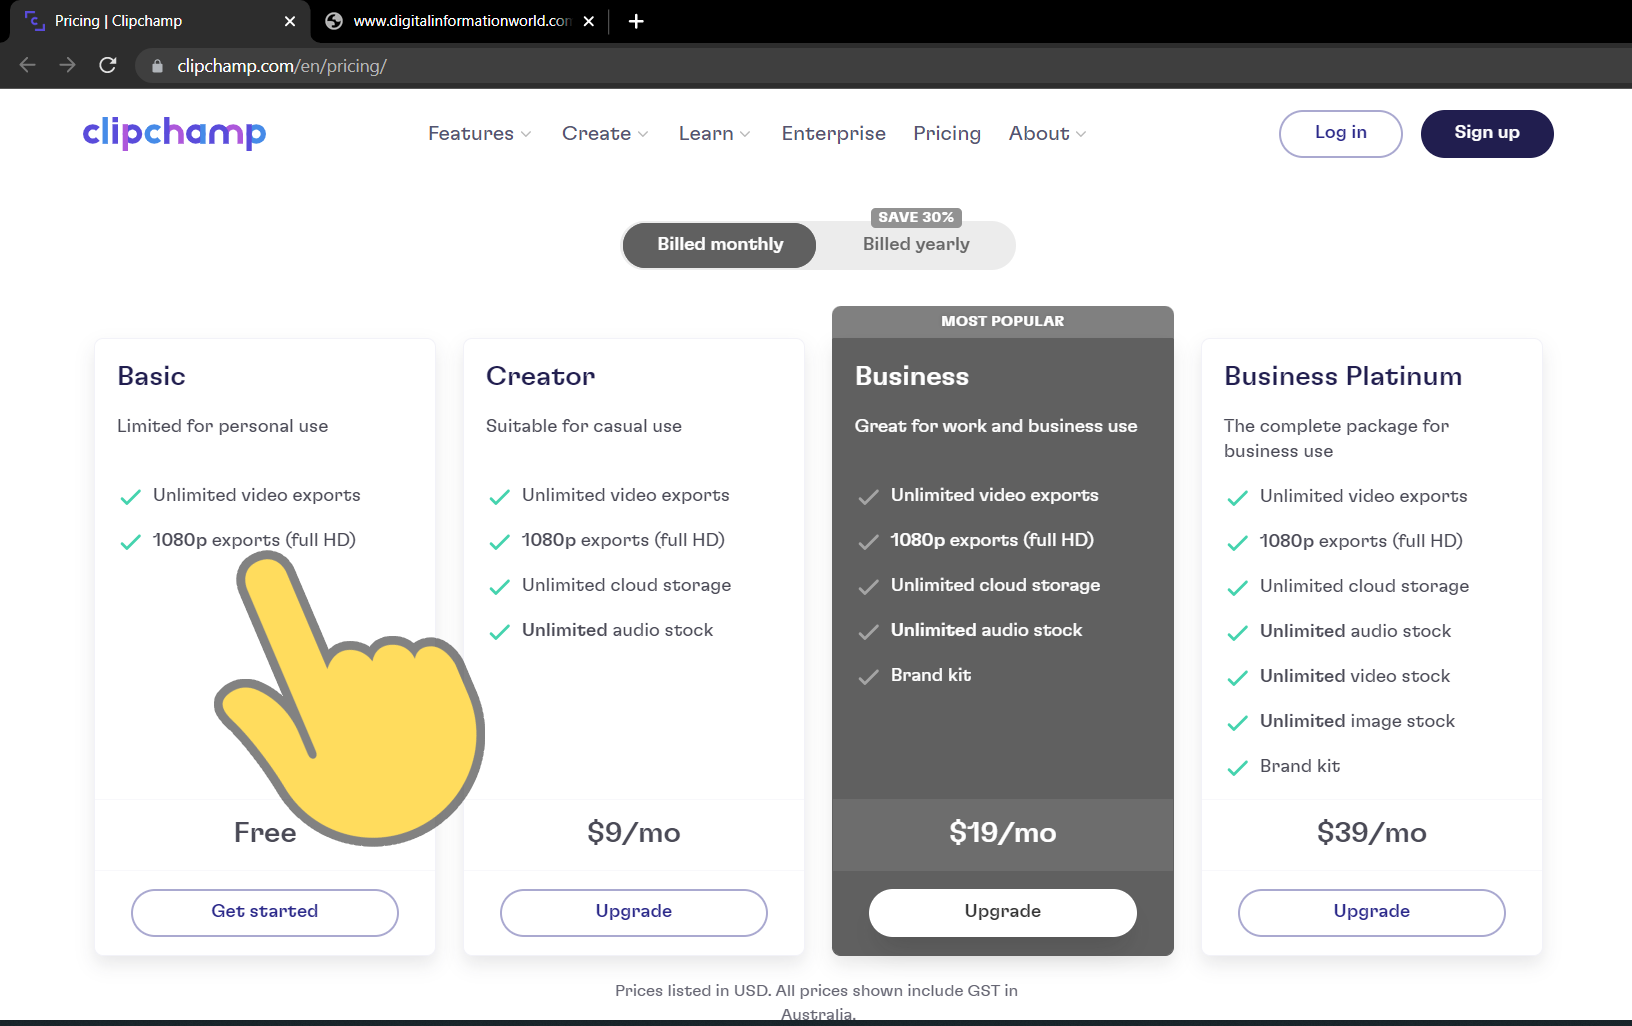The image size is (1632, 1026).
Task: Click the padlock site info icon
Action: coord(157,66)
